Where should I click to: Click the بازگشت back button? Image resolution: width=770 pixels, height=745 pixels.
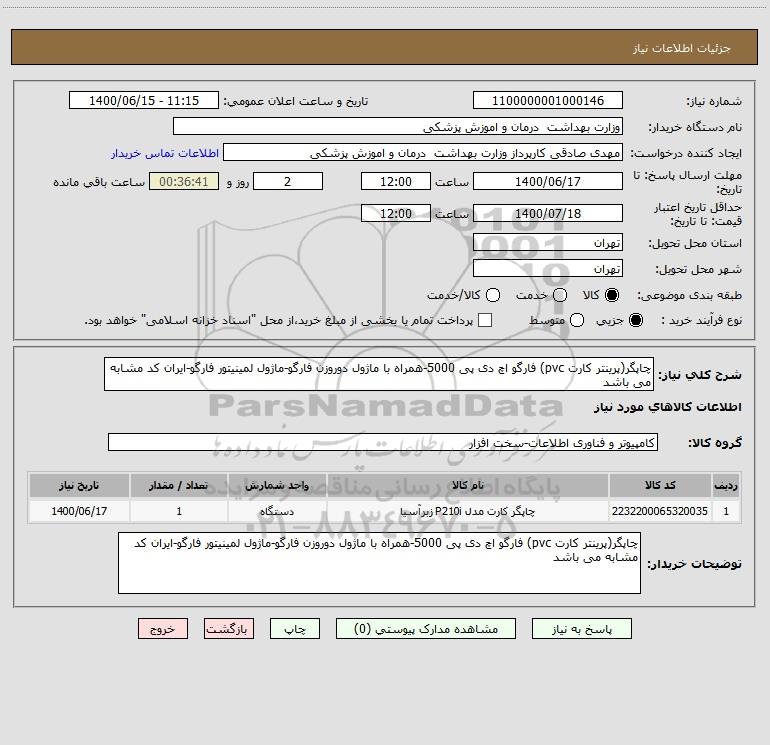click(x=229, y=629)
